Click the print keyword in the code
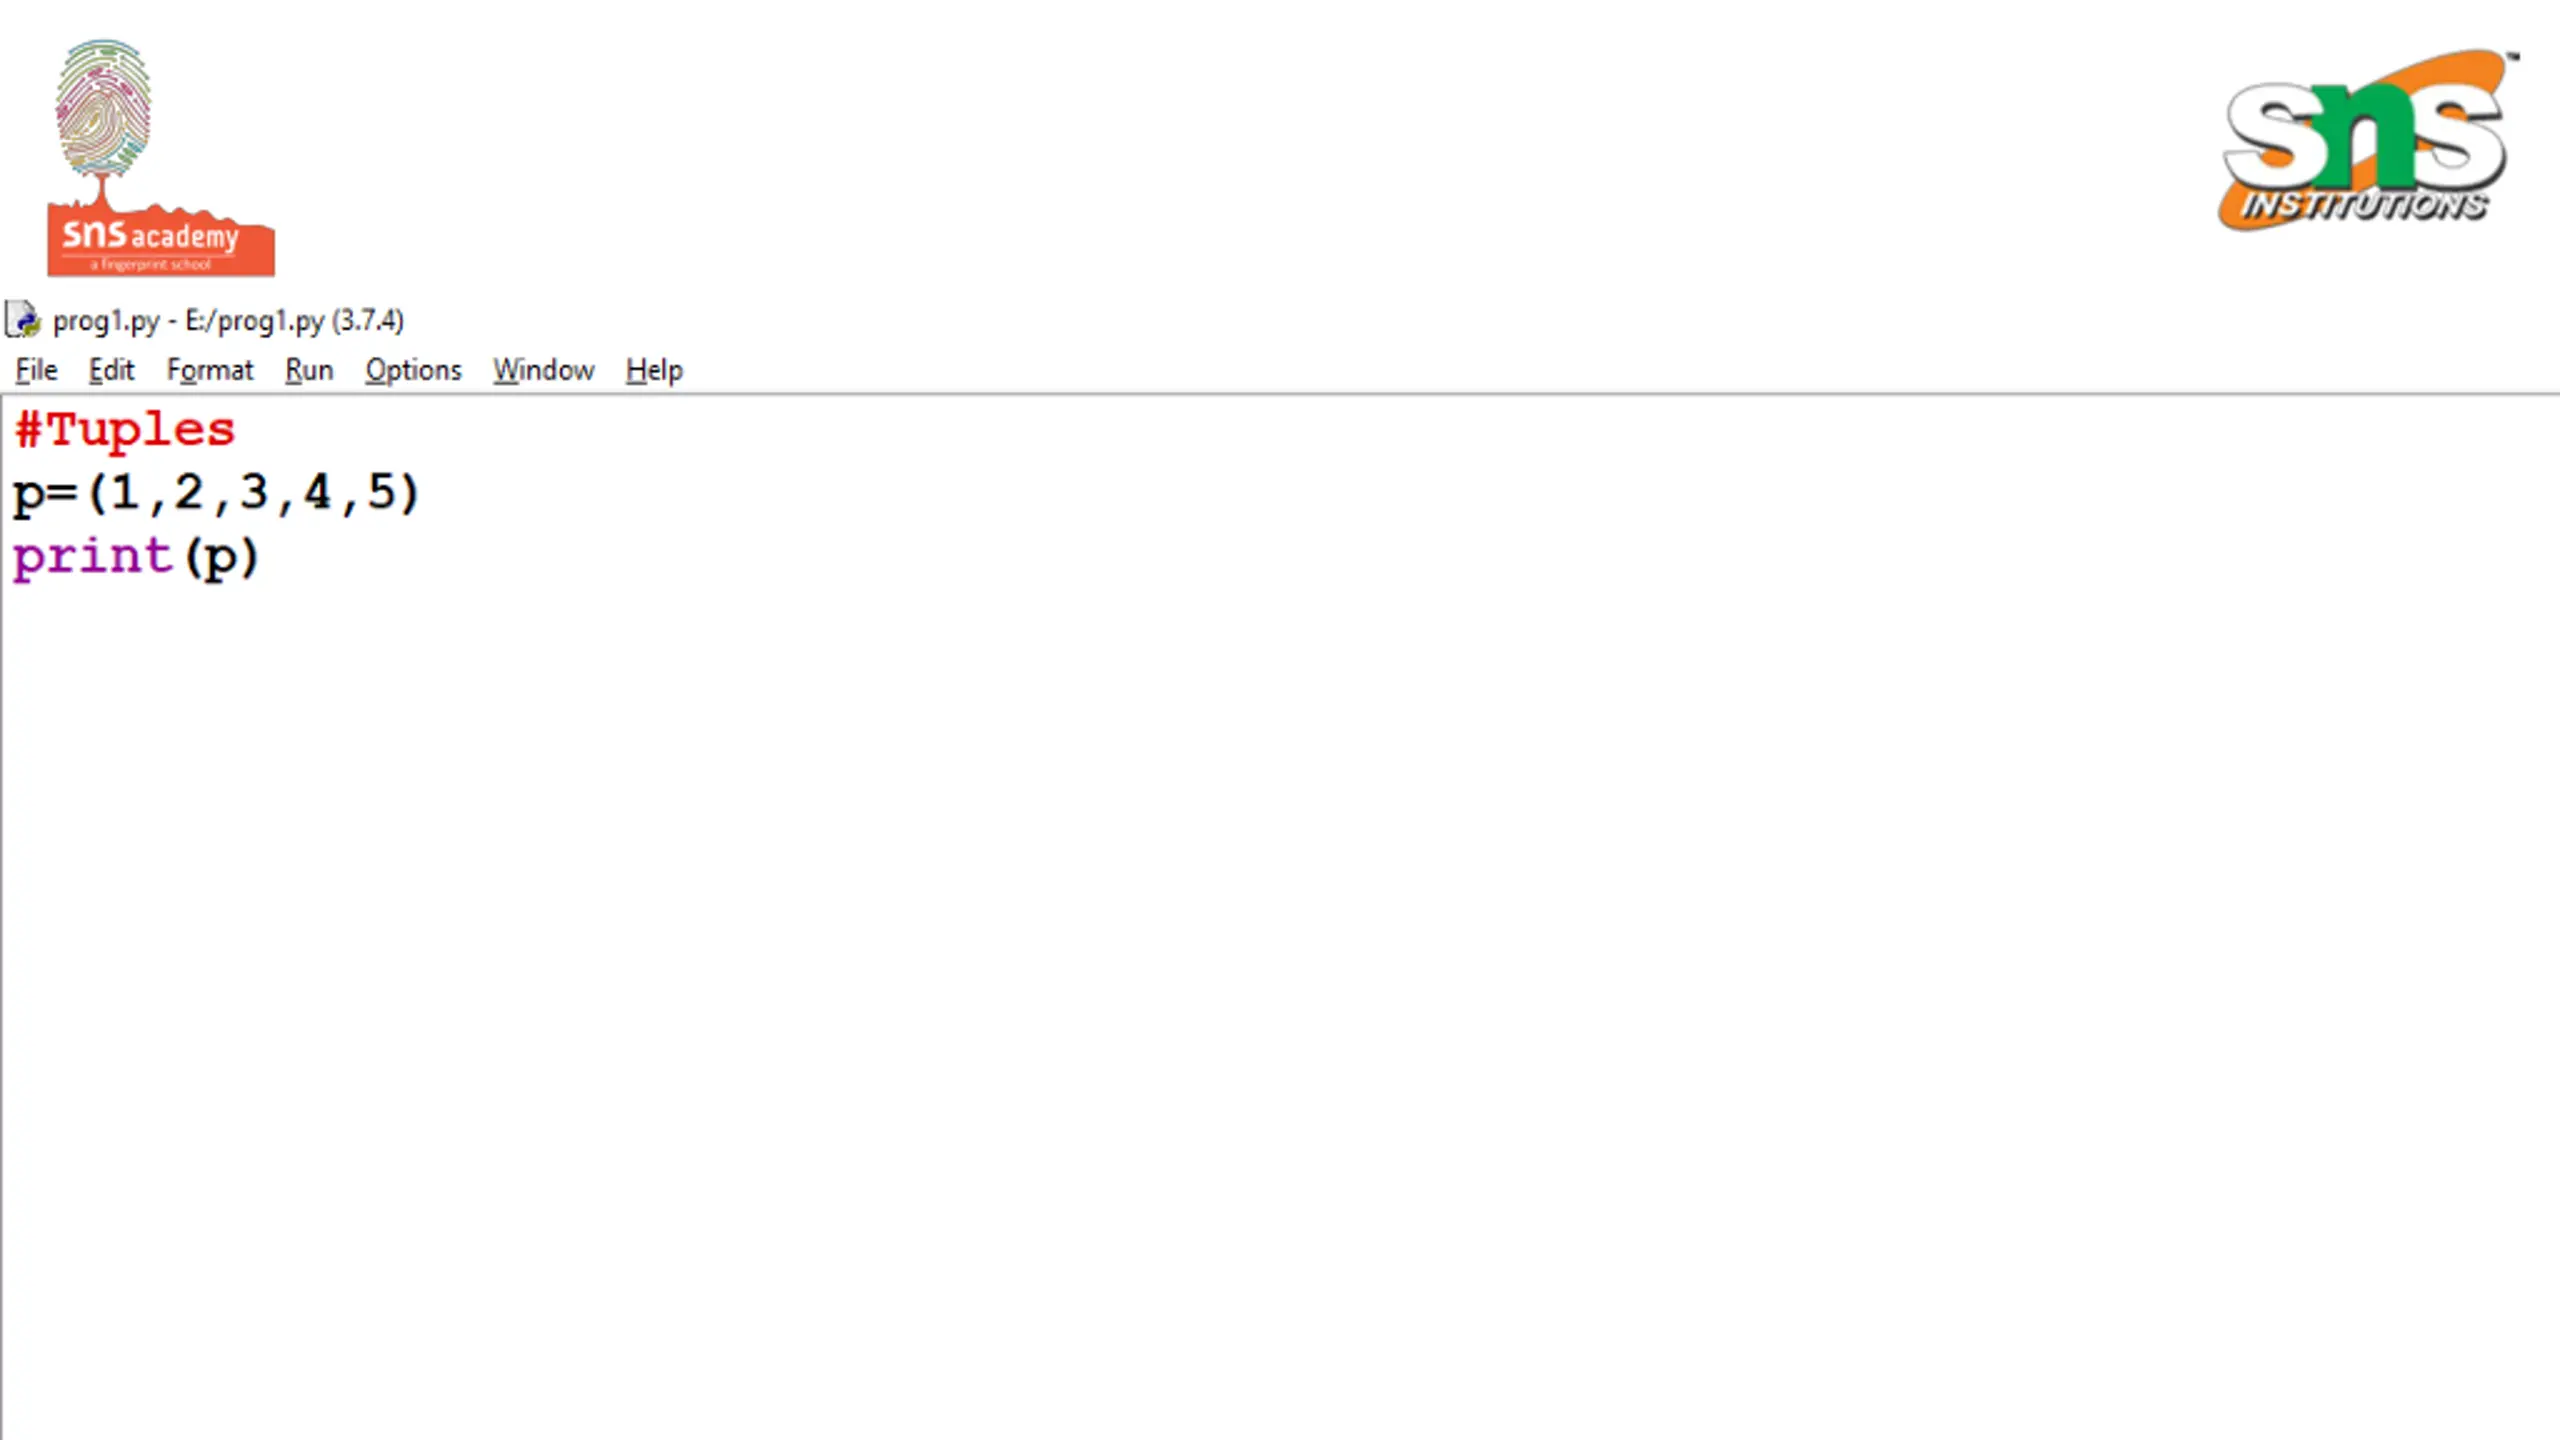This screenshot has height=1440, width=2560. click(x=93, y=557)
